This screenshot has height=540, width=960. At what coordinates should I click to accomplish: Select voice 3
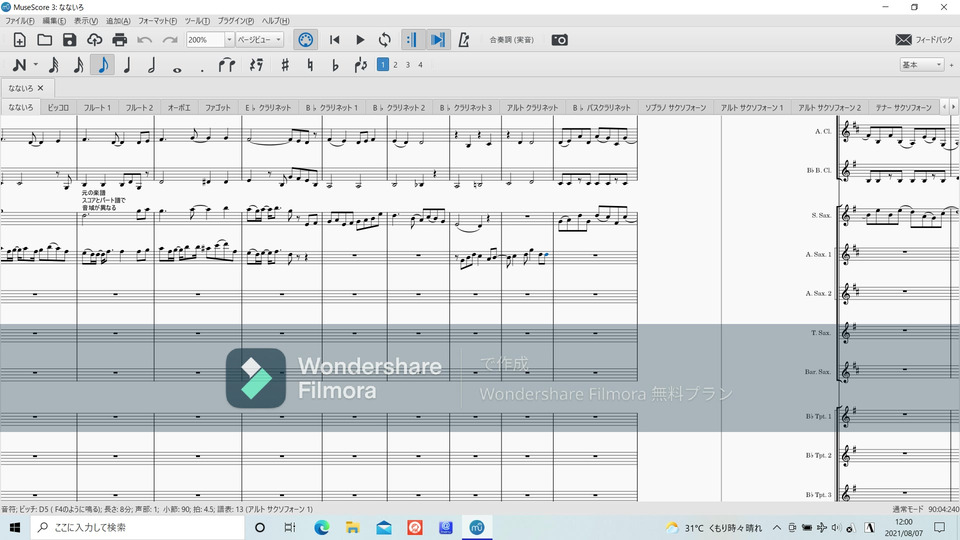coord(408,64)
